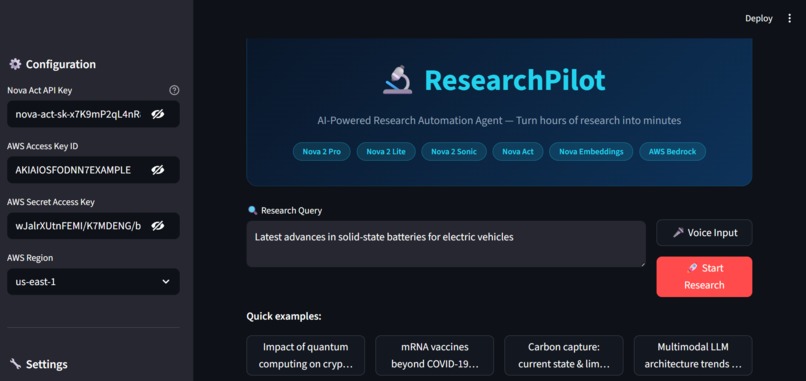Click the Research Query magnifier icon
806x381 pixels.
(x=252, y=210)
